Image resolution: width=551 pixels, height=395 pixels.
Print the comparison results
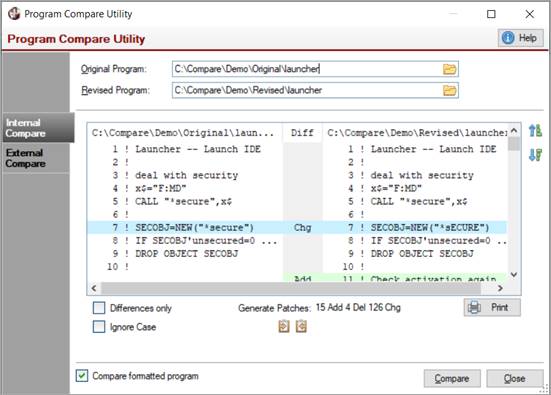click(x=492, y=307)
